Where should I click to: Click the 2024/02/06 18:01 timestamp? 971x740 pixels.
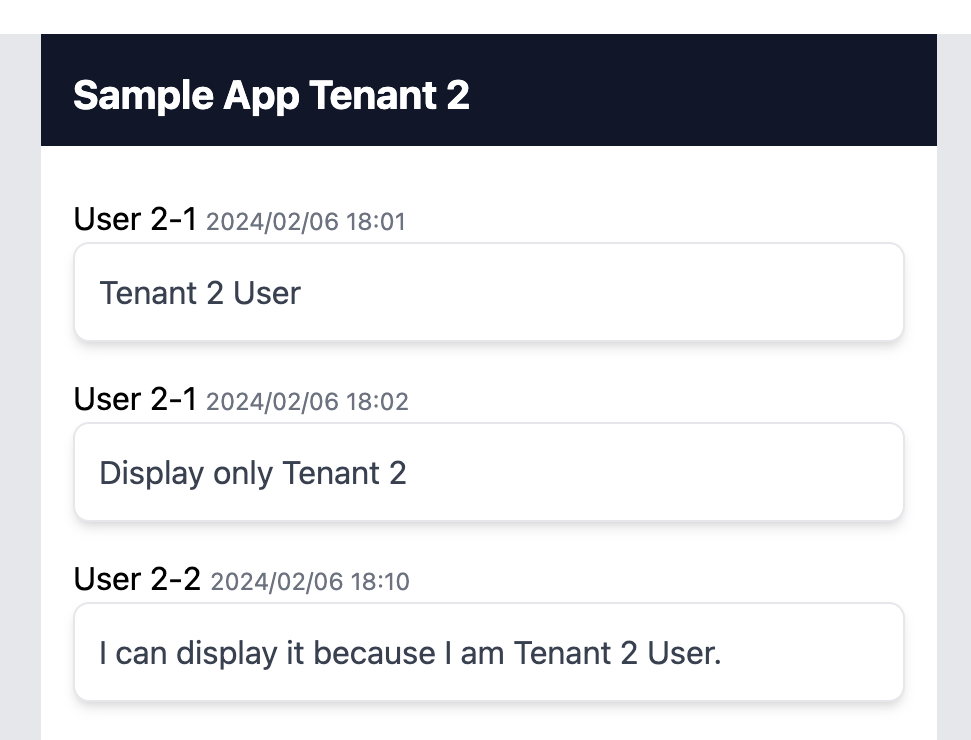tap(306, 222)
